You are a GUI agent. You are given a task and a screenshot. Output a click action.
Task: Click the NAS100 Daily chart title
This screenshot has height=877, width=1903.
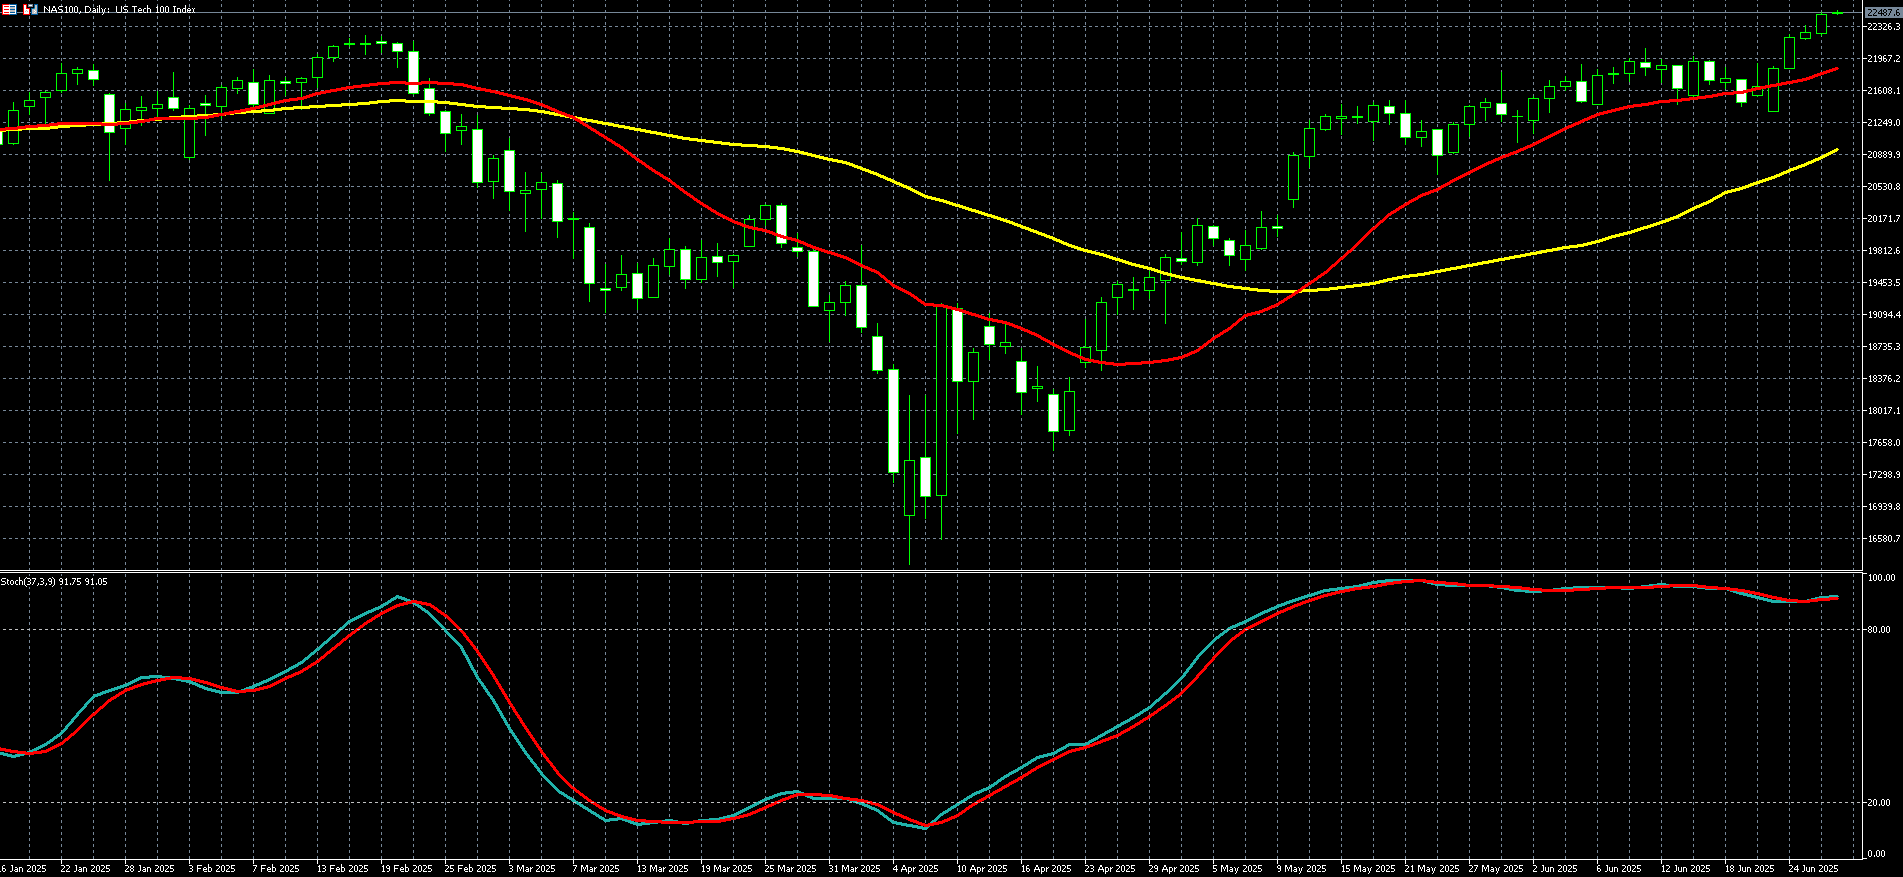120,9
